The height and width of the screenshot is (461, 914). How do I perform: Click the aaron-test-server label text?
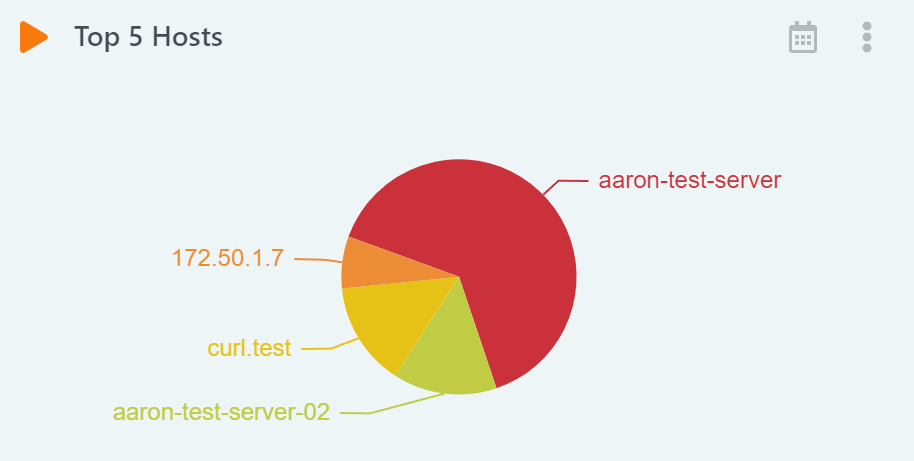tap(690, 181)
